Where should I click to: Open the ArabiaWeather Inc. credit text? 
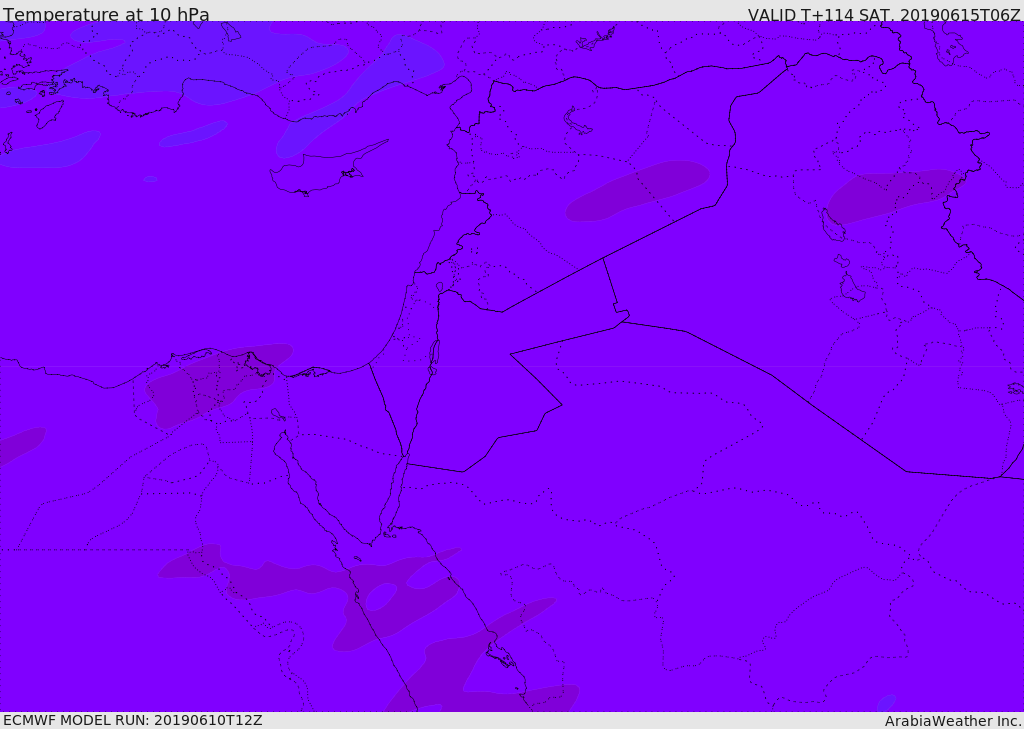tap(953, 721)
